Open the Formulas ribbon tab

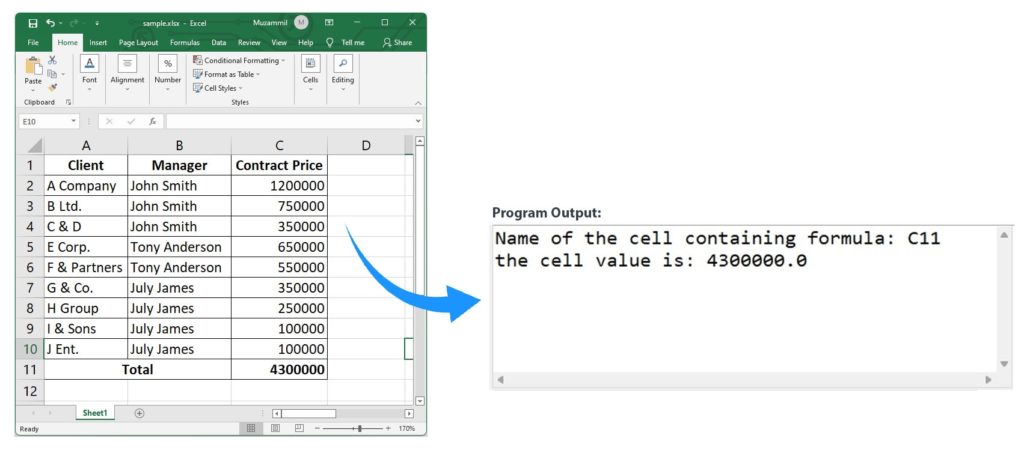(x=184, y=43)
